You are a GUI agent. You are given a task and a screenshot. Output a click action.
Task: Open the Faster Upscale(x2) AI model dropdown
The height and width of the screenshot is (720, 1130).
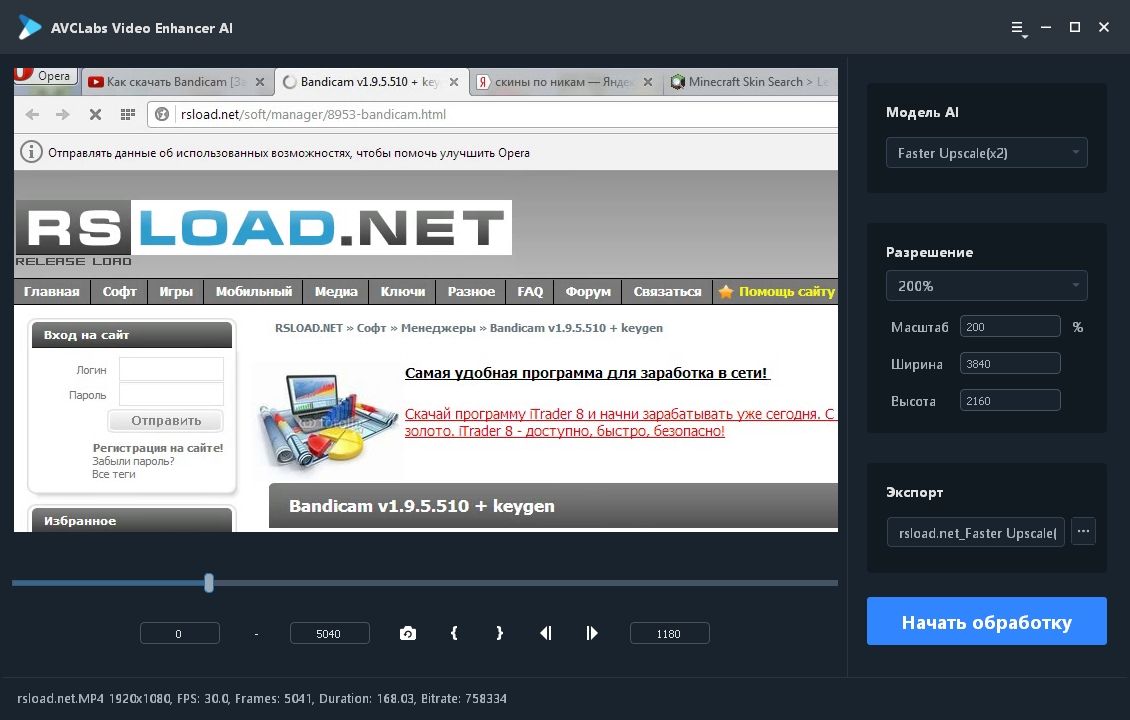987,153
